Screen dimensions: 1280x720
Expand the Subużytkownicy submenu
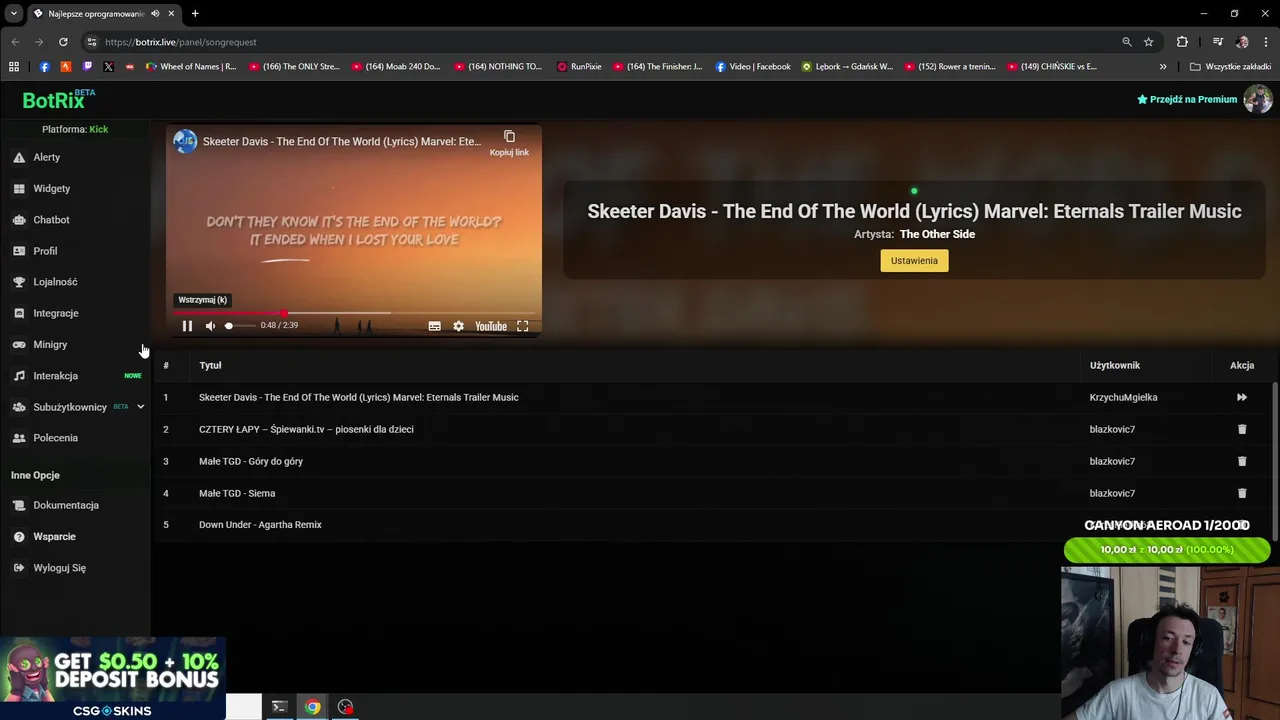pos(140,407)
